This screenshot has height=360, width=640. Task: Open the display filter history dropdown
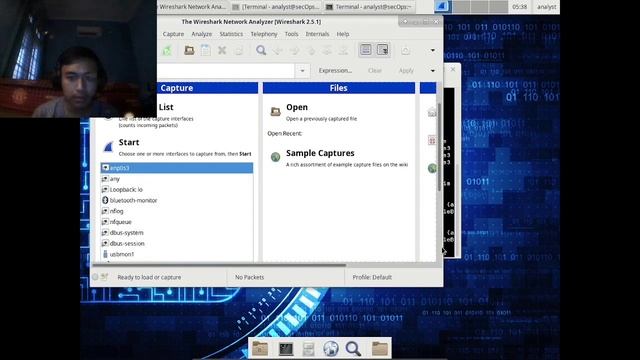coord(302,71)
